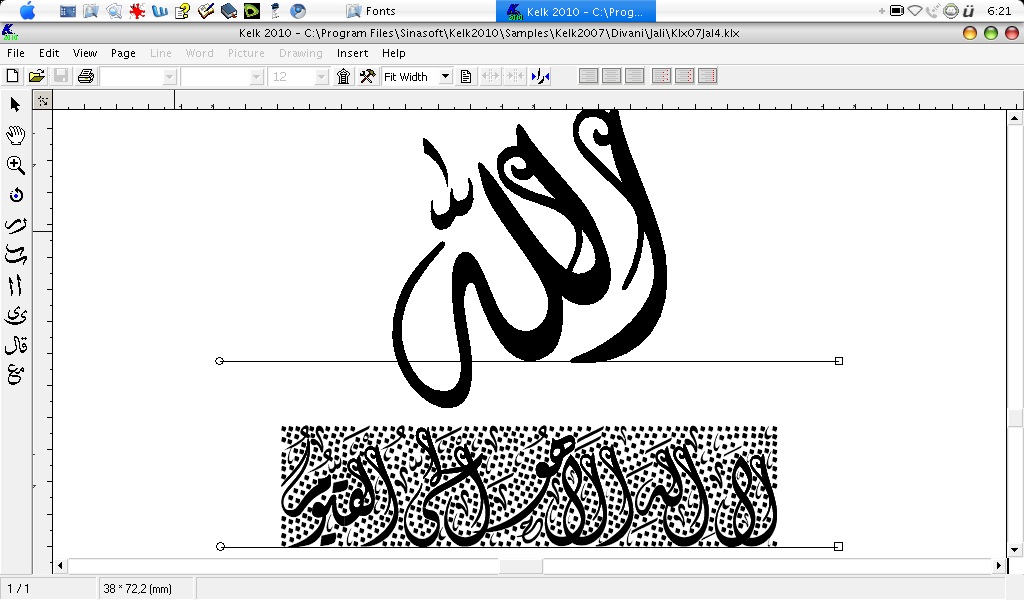
Task: Click the Apple logo in top bar
Action: [28, 10]
